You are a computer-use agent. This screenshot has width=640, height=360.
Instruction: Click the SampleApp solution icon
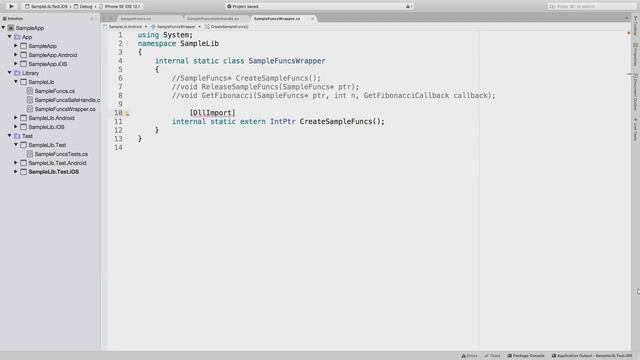[11, 28]
